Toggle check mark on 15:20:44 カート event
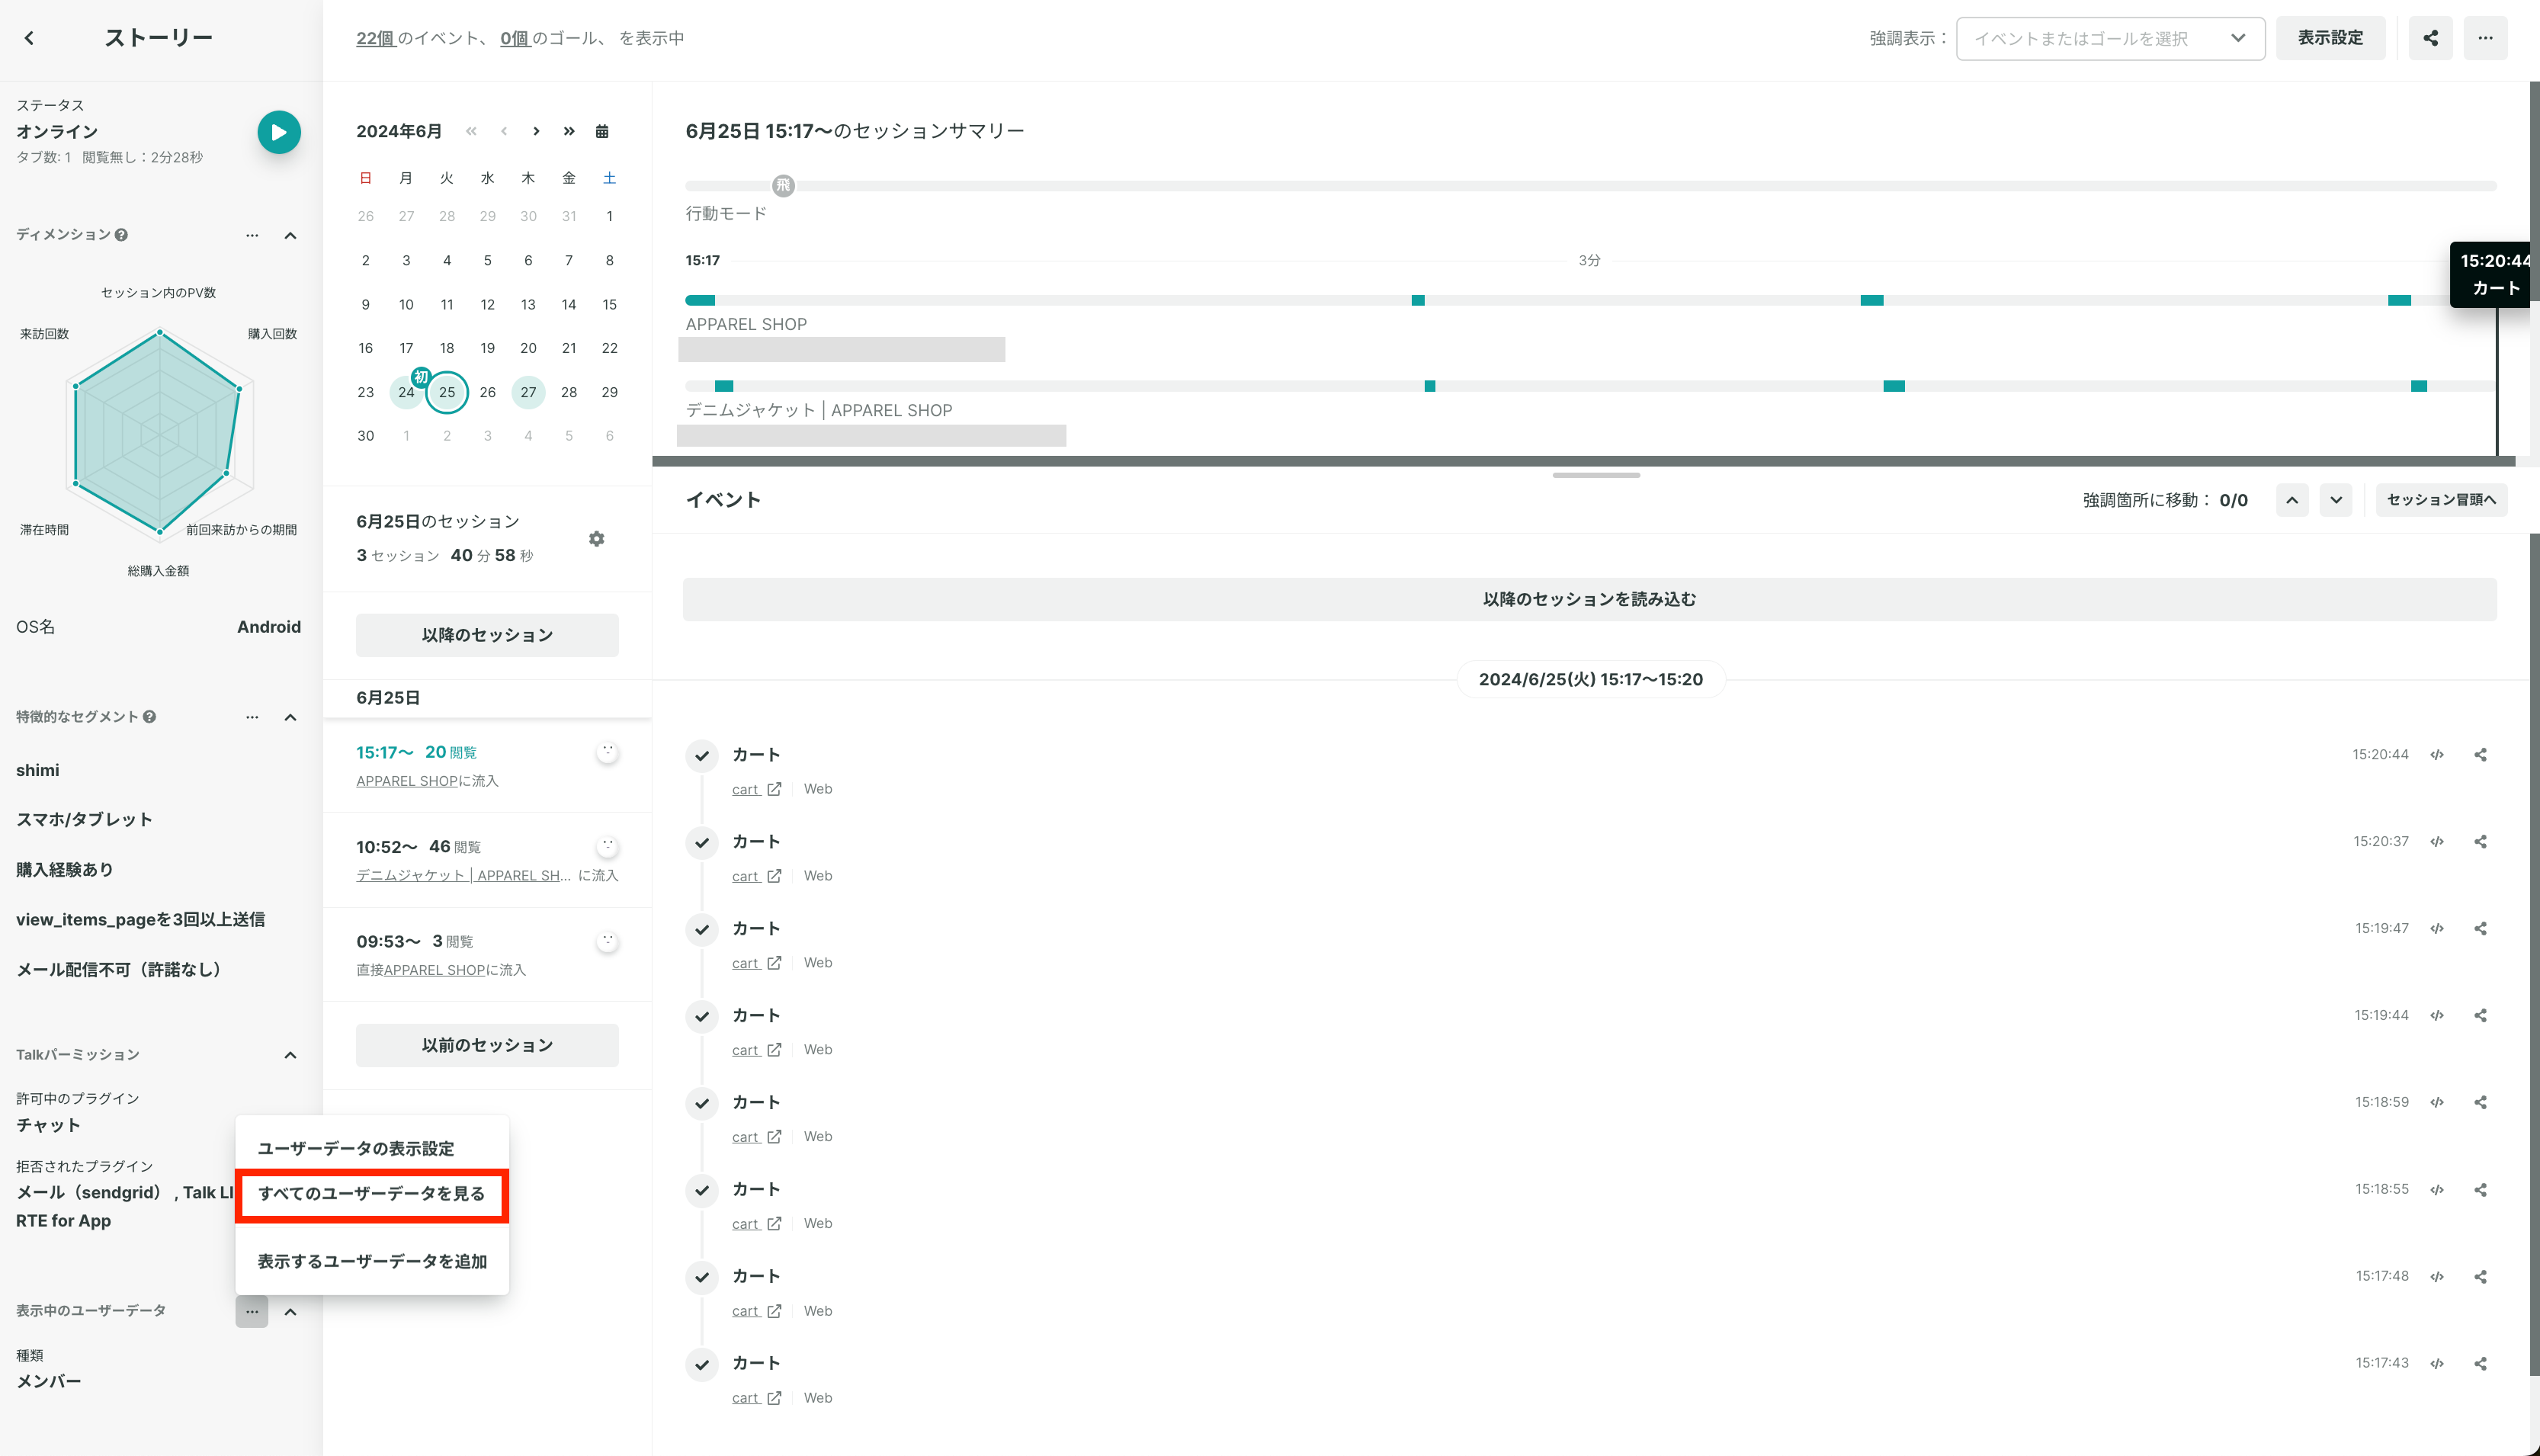The image size is (2540, 1456). click(x=702, y=756)
